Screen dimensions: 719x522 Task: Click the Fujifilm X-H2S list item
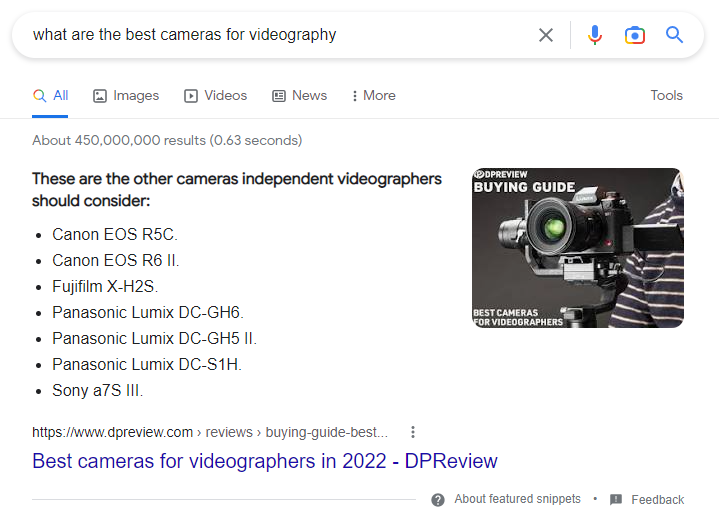tap(105, 287)
